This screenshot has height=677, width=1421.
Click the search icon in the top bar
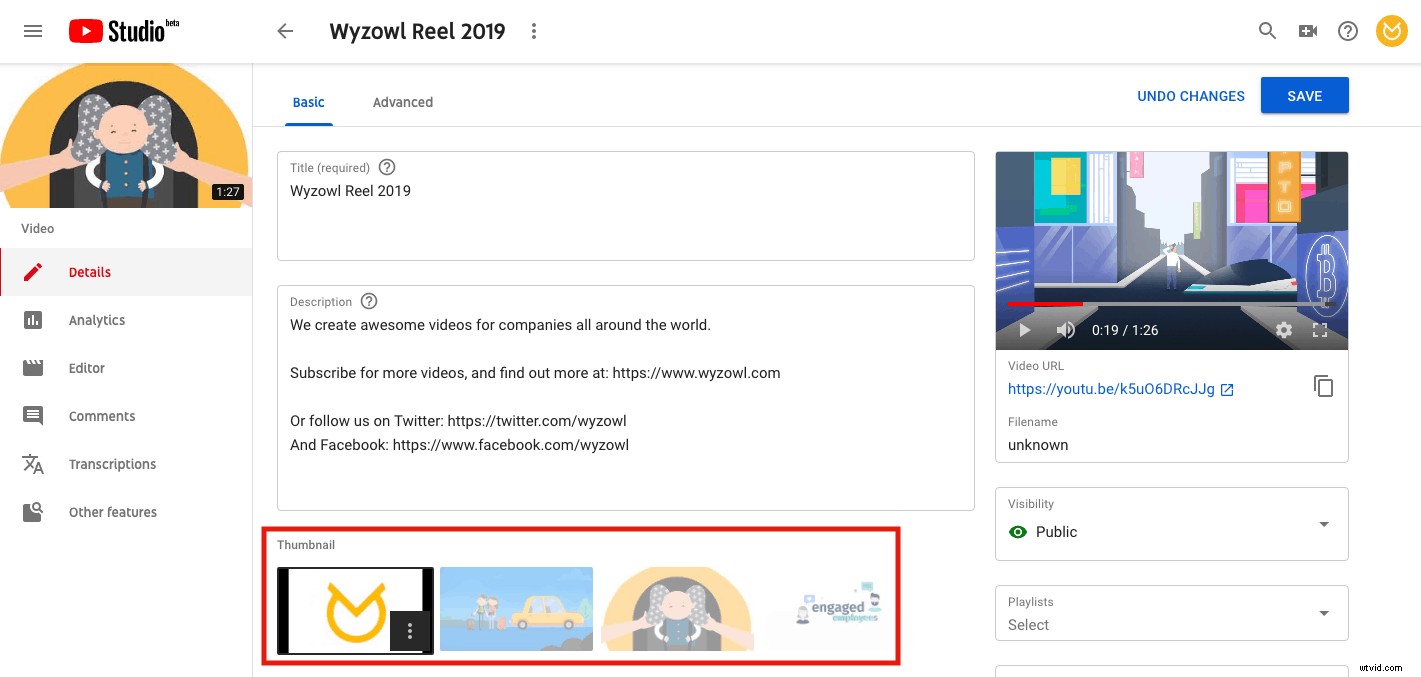point(1267,31)
